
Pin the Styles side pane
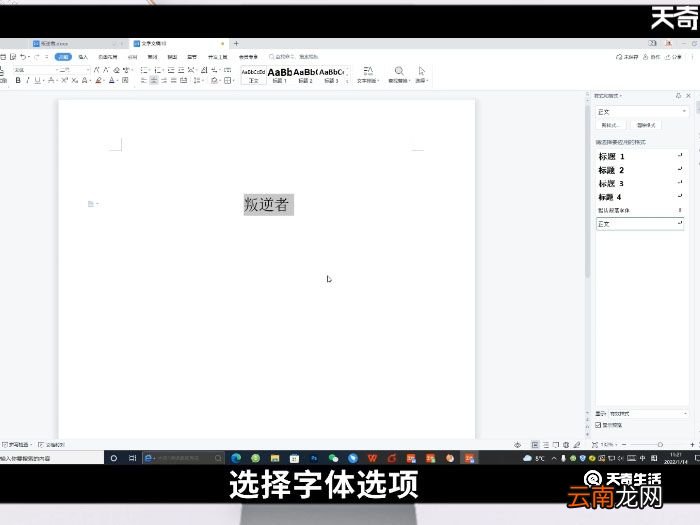[678, 96]
